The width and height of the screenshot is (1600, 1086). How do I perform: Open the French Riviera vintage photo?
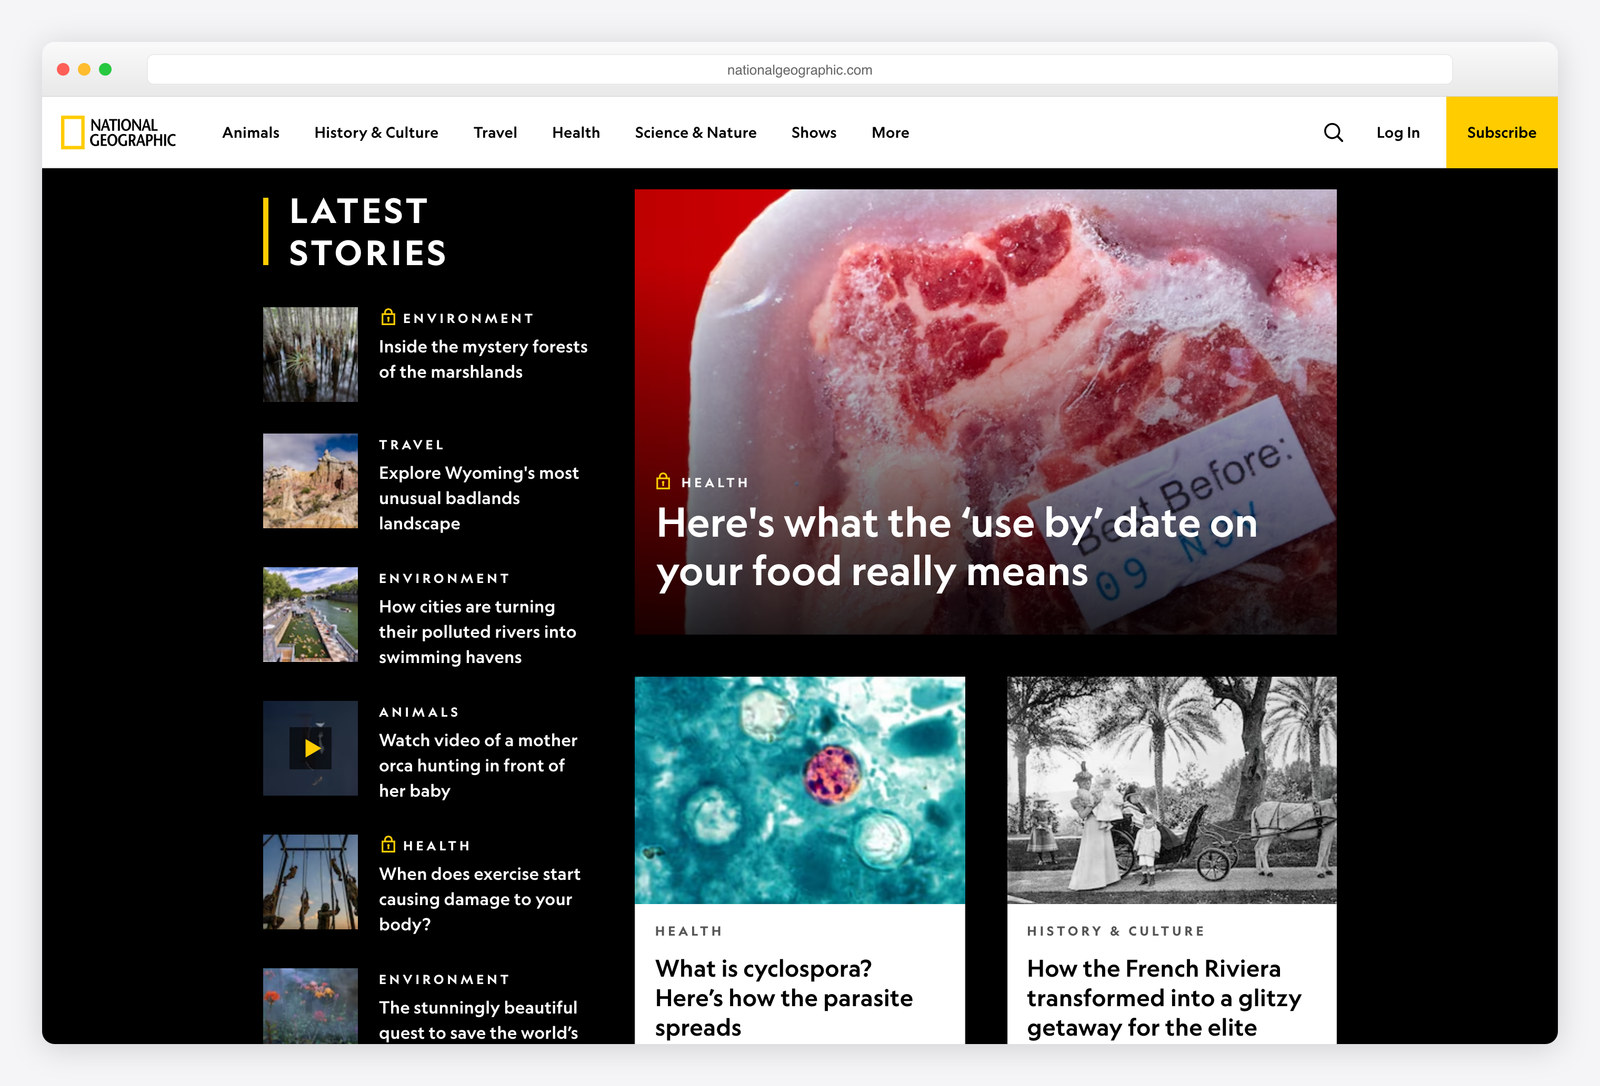point(1172,790)
